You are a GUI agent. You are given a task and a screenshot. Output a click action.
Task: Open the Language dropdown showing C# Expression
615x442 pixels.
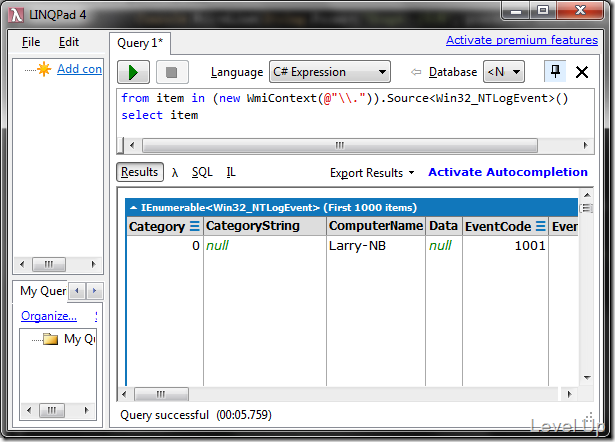click(x=330, y=72)
